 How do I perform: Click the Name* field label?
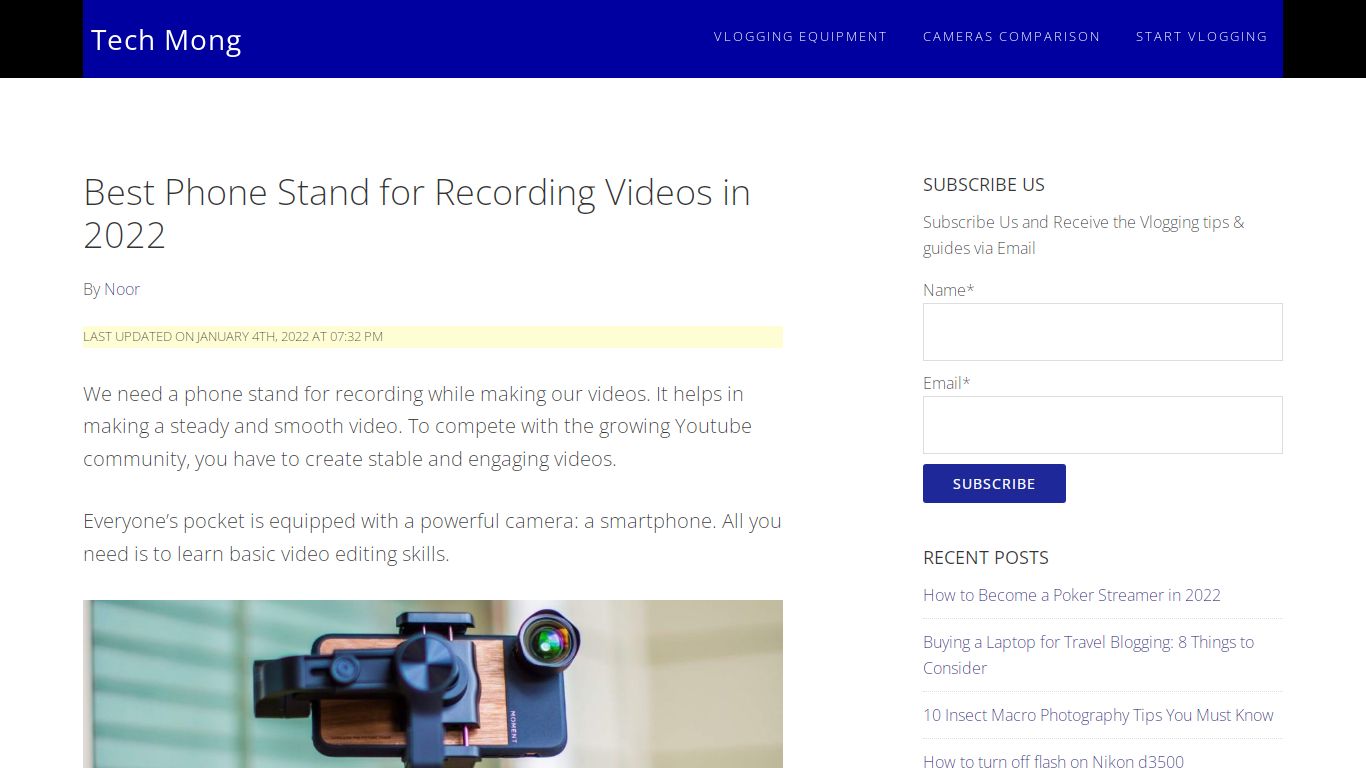pos(948,290)
